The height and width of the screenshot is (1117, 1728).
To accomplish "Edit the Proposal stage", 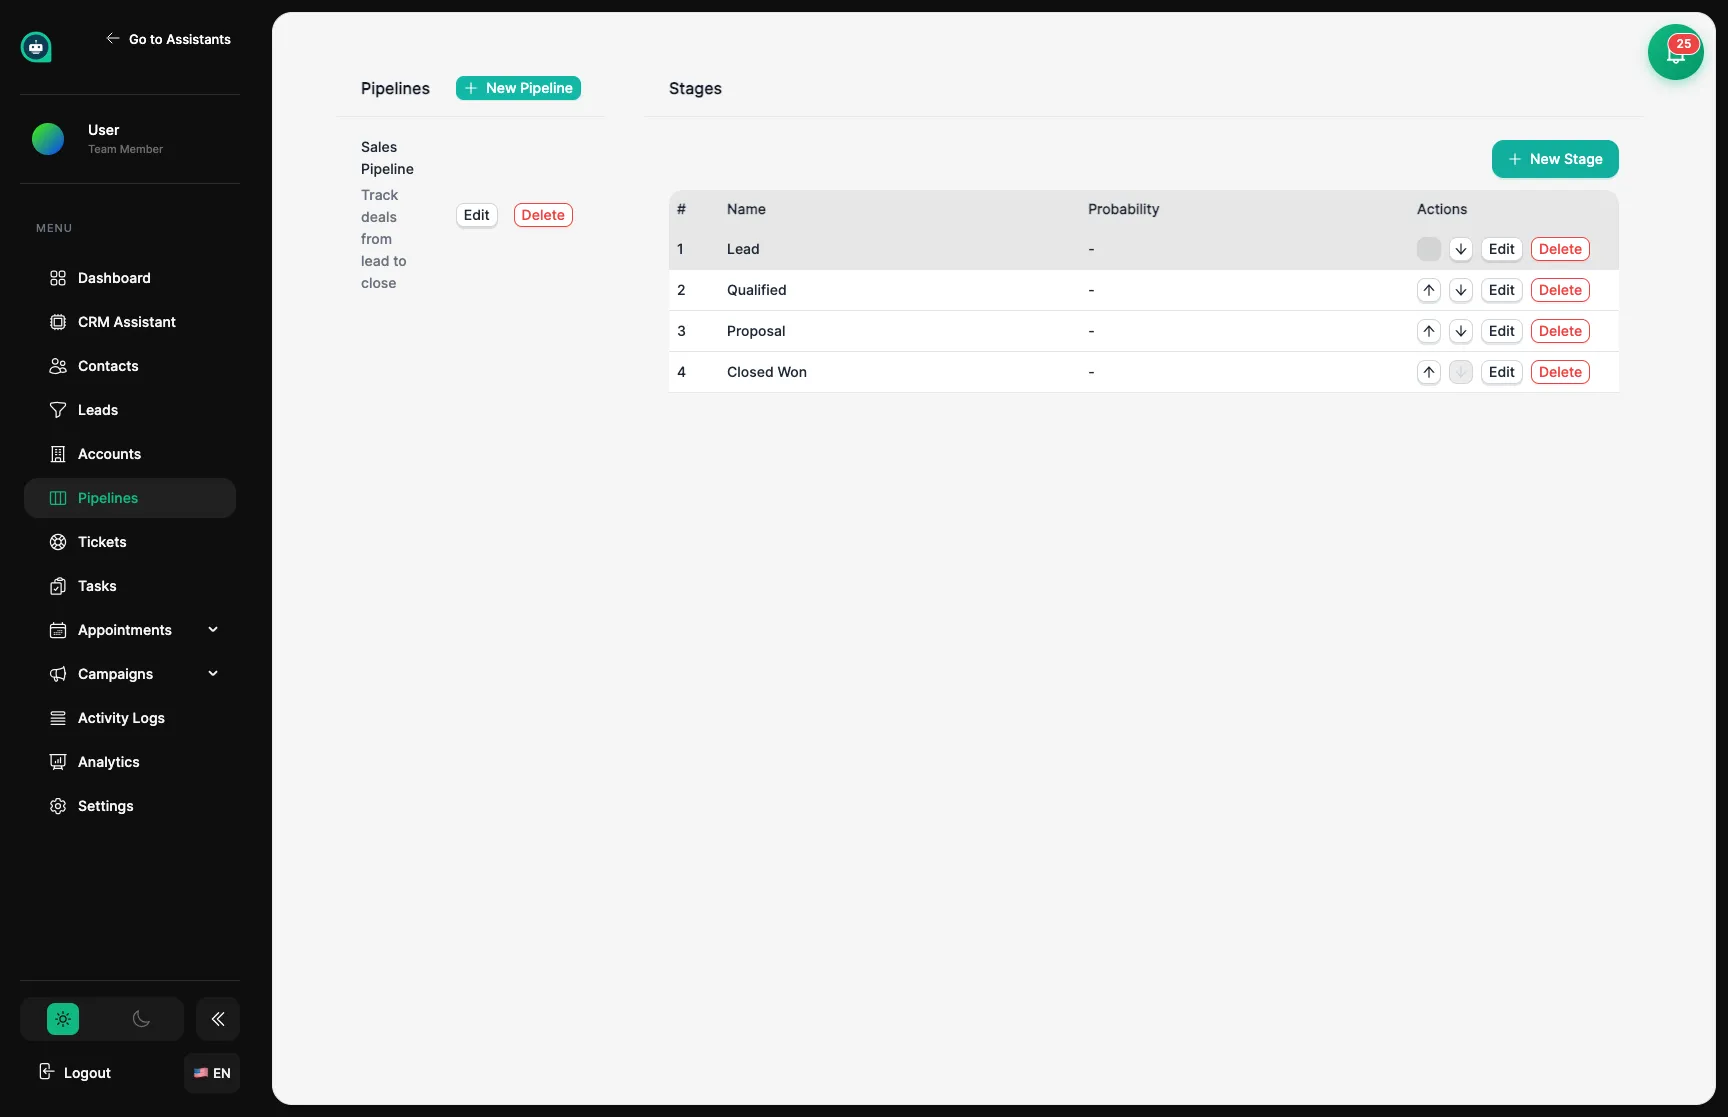I will [x=1502, y=331].
